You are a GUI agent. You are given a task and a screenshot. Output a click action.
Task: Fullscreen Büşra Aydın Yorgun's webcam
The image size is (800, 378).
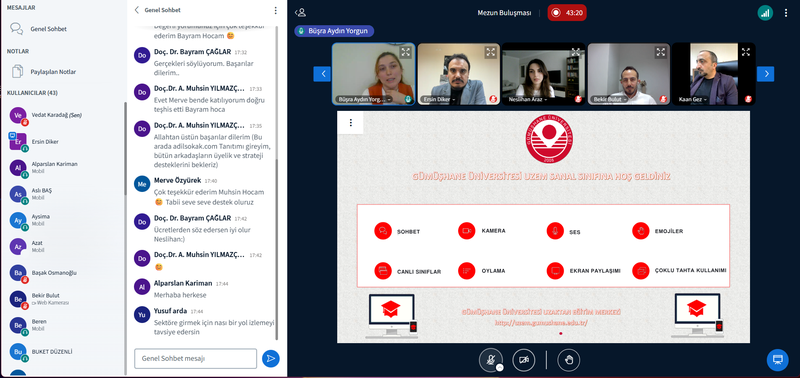pyautogui.click(x=406, y=52)
